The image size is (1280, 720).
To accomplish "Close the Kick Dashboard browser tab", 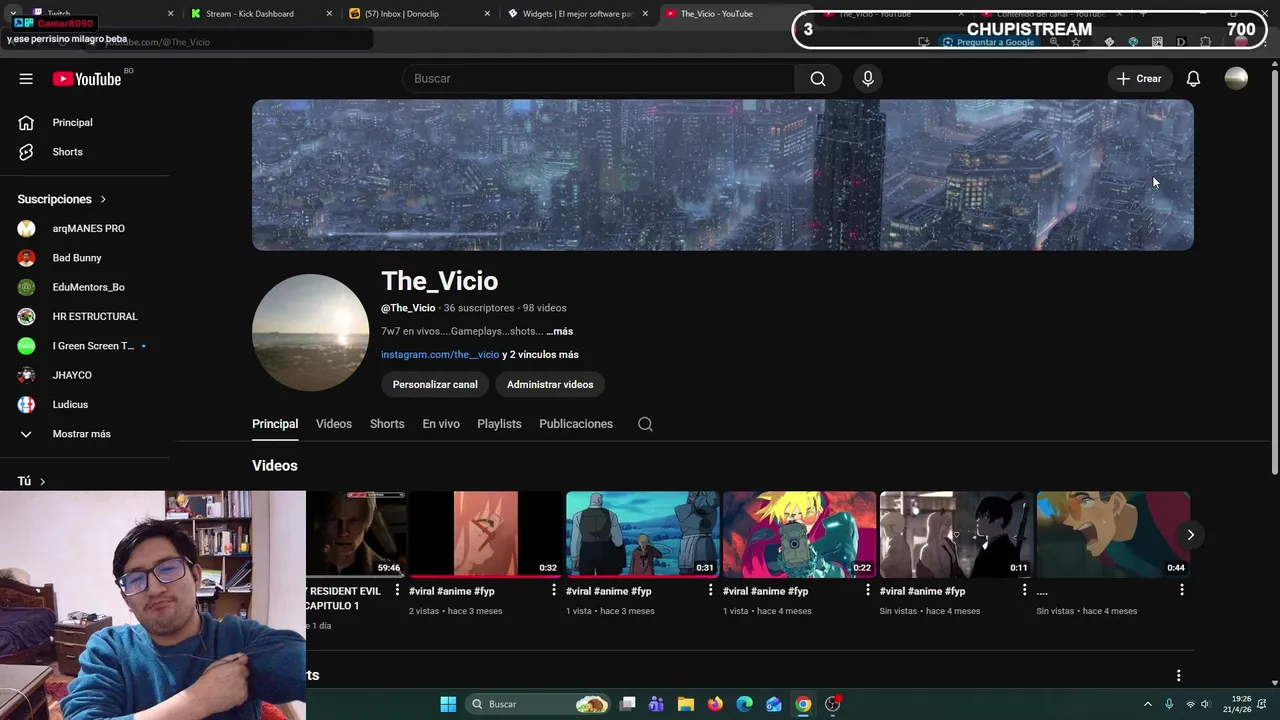I will coord(330,14).
